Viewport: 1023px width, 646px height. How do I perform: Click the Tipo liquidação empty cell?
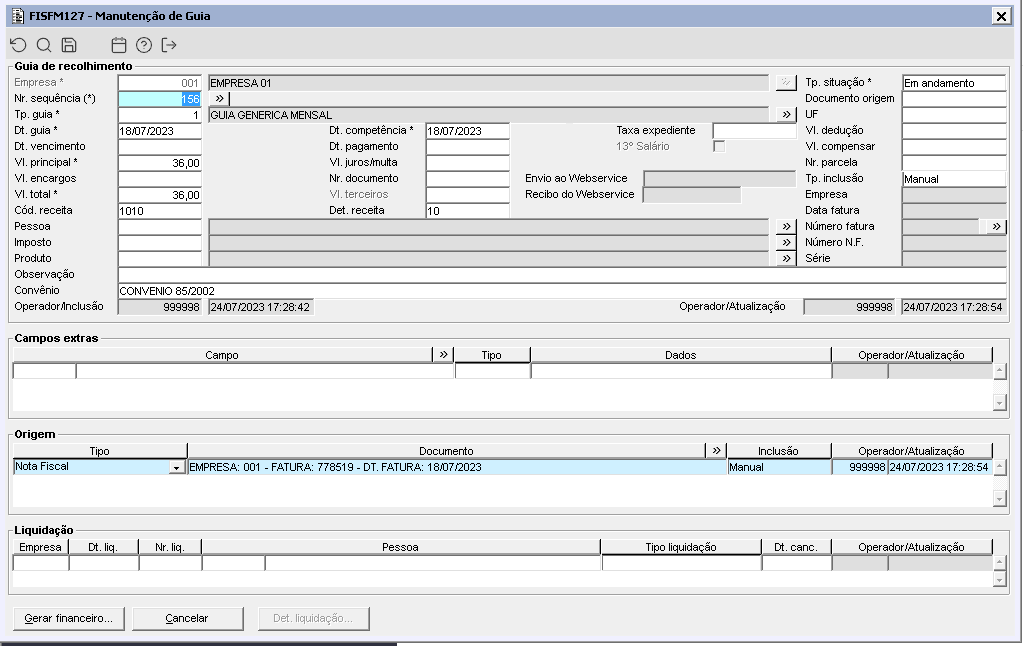(x=681, y=562)
